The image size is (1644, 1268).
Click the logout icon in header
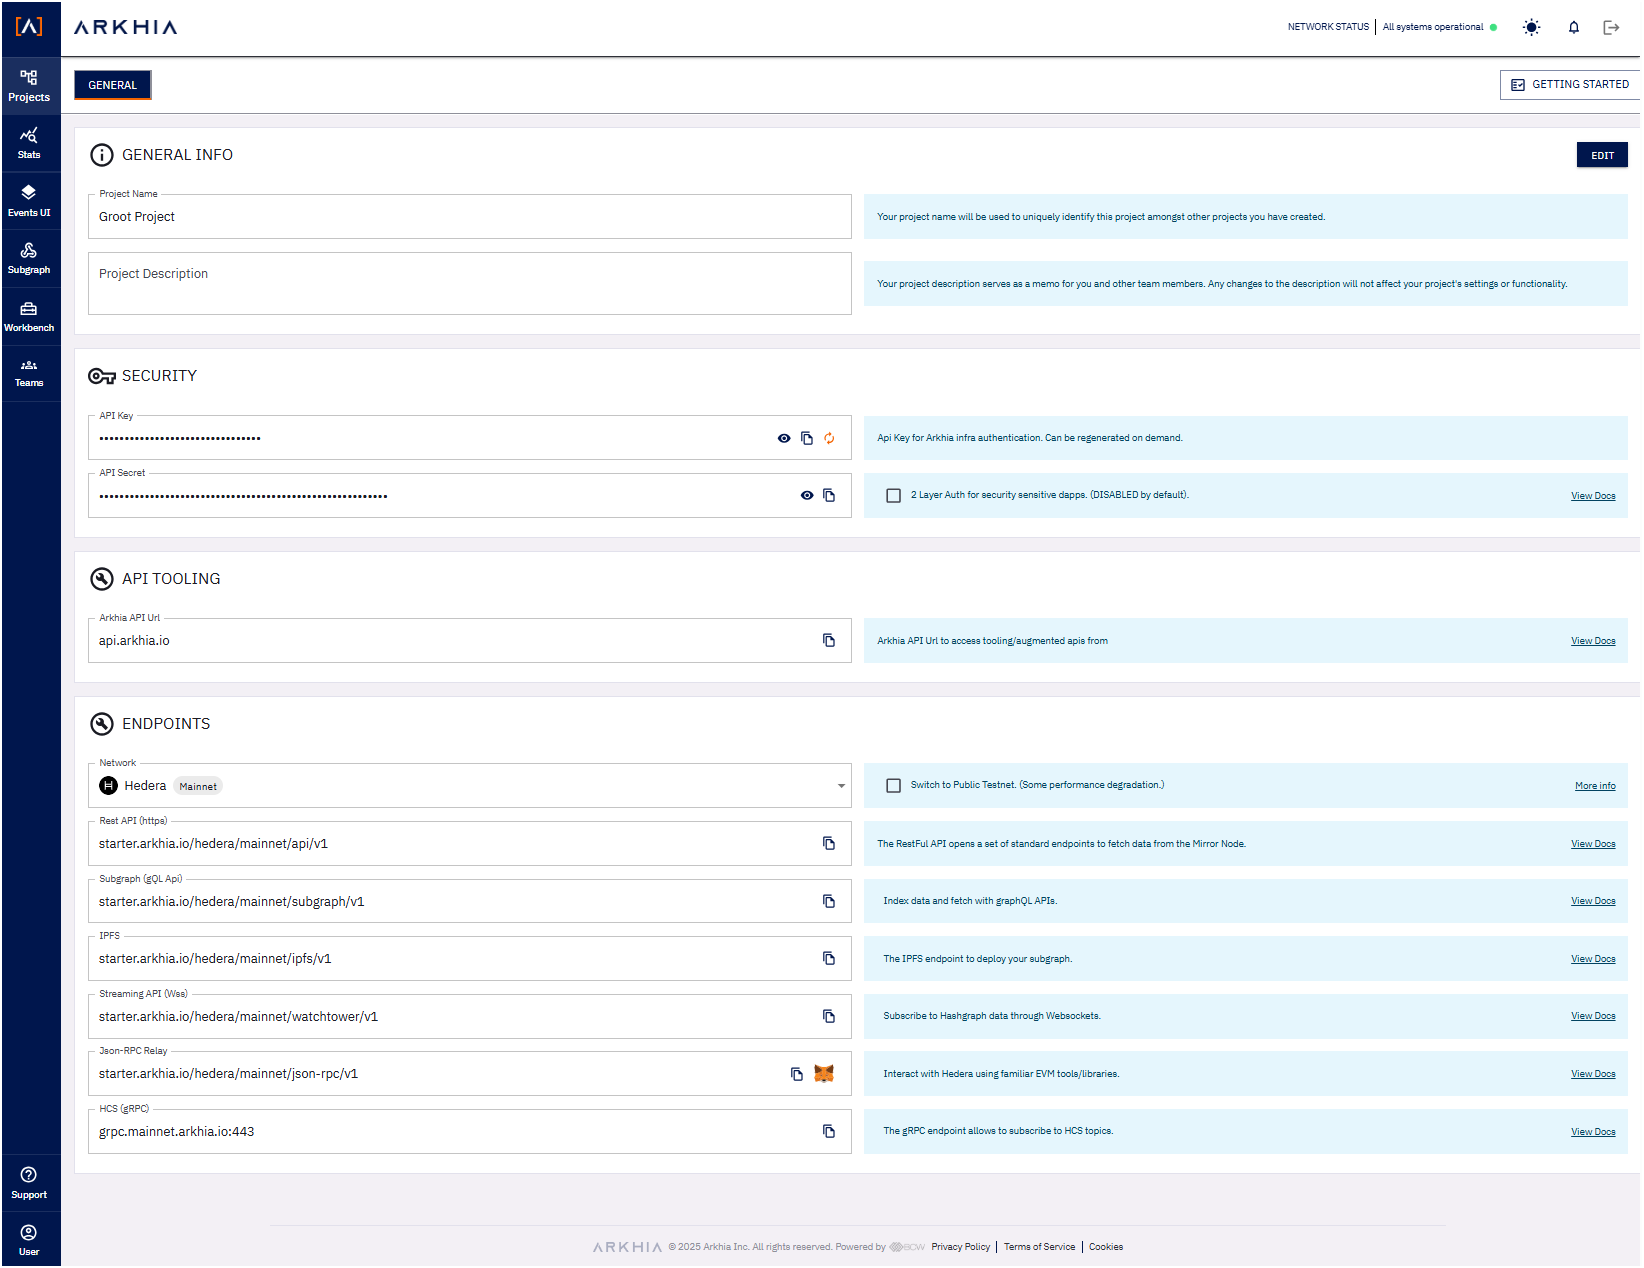point(1611,28)
